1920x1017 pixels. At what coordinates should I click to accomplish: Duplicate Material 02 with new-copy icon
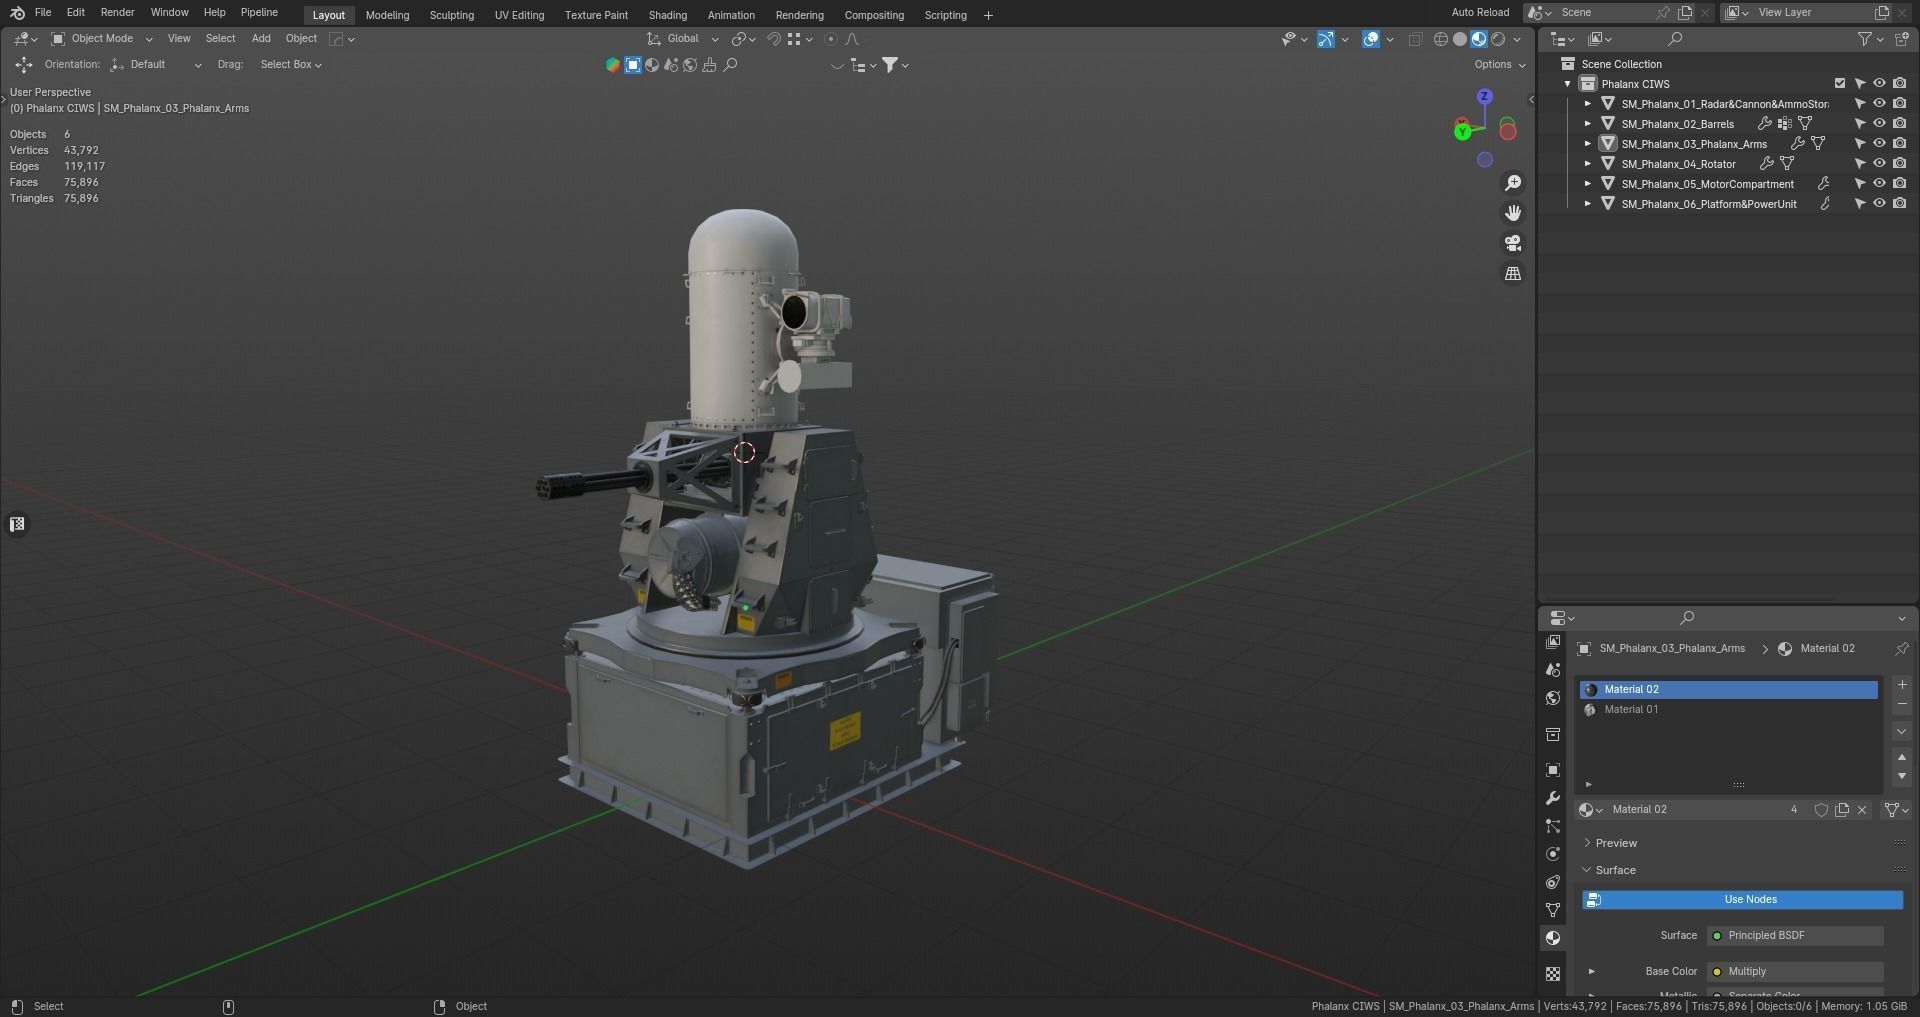[x=1842, y=810]
